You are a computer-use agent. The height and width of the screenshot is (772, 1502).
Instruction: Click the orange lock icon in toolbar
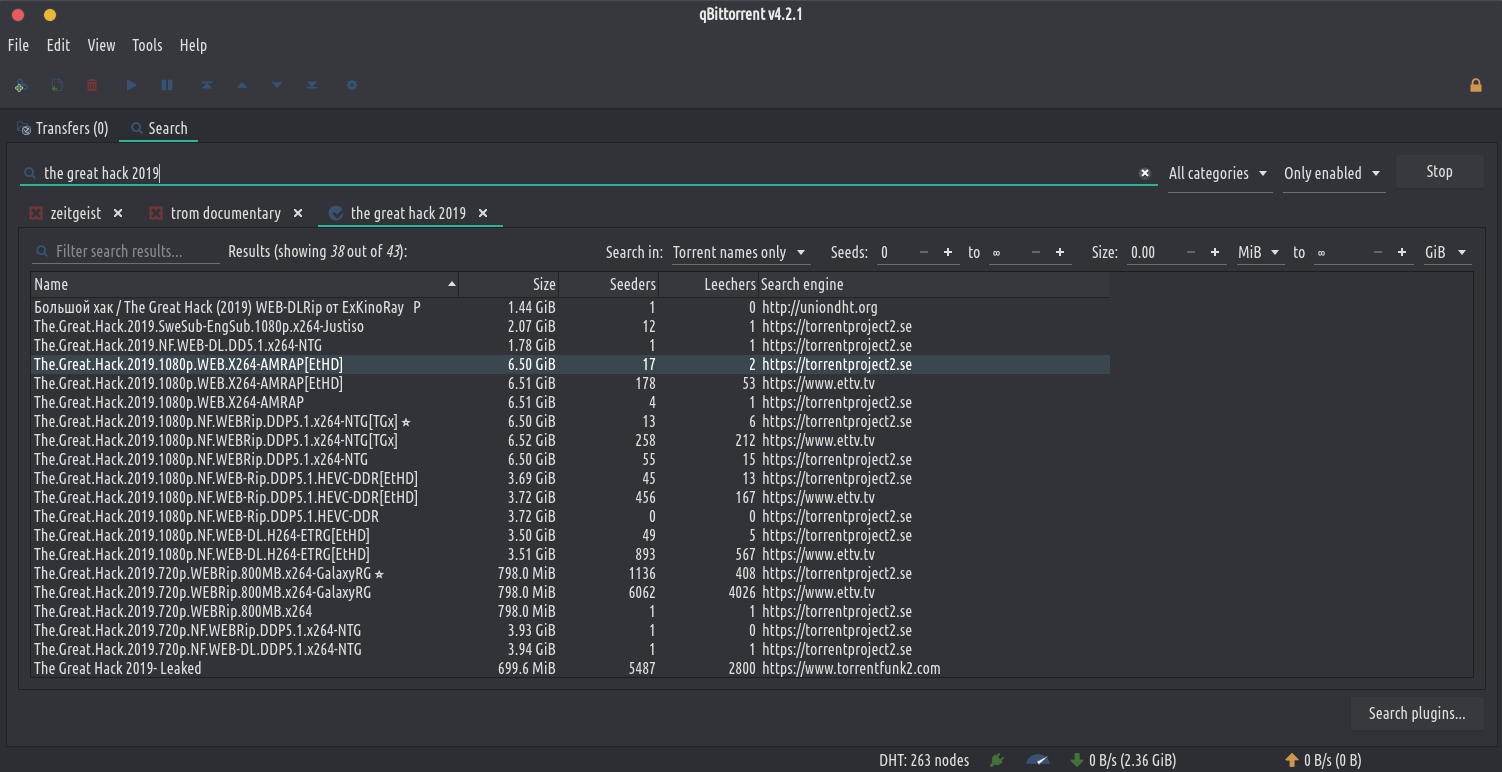1476,86
